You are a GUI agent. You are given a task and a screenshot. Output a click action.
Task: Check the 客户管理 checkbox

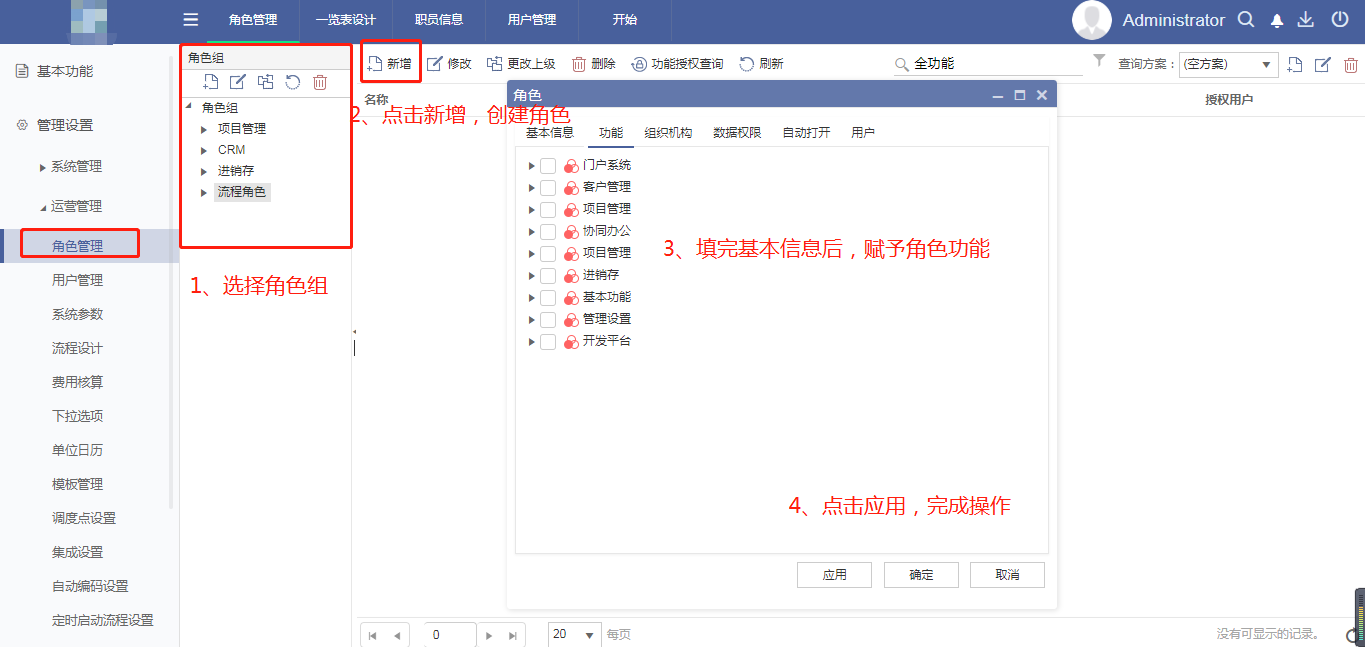coord(548,186)
